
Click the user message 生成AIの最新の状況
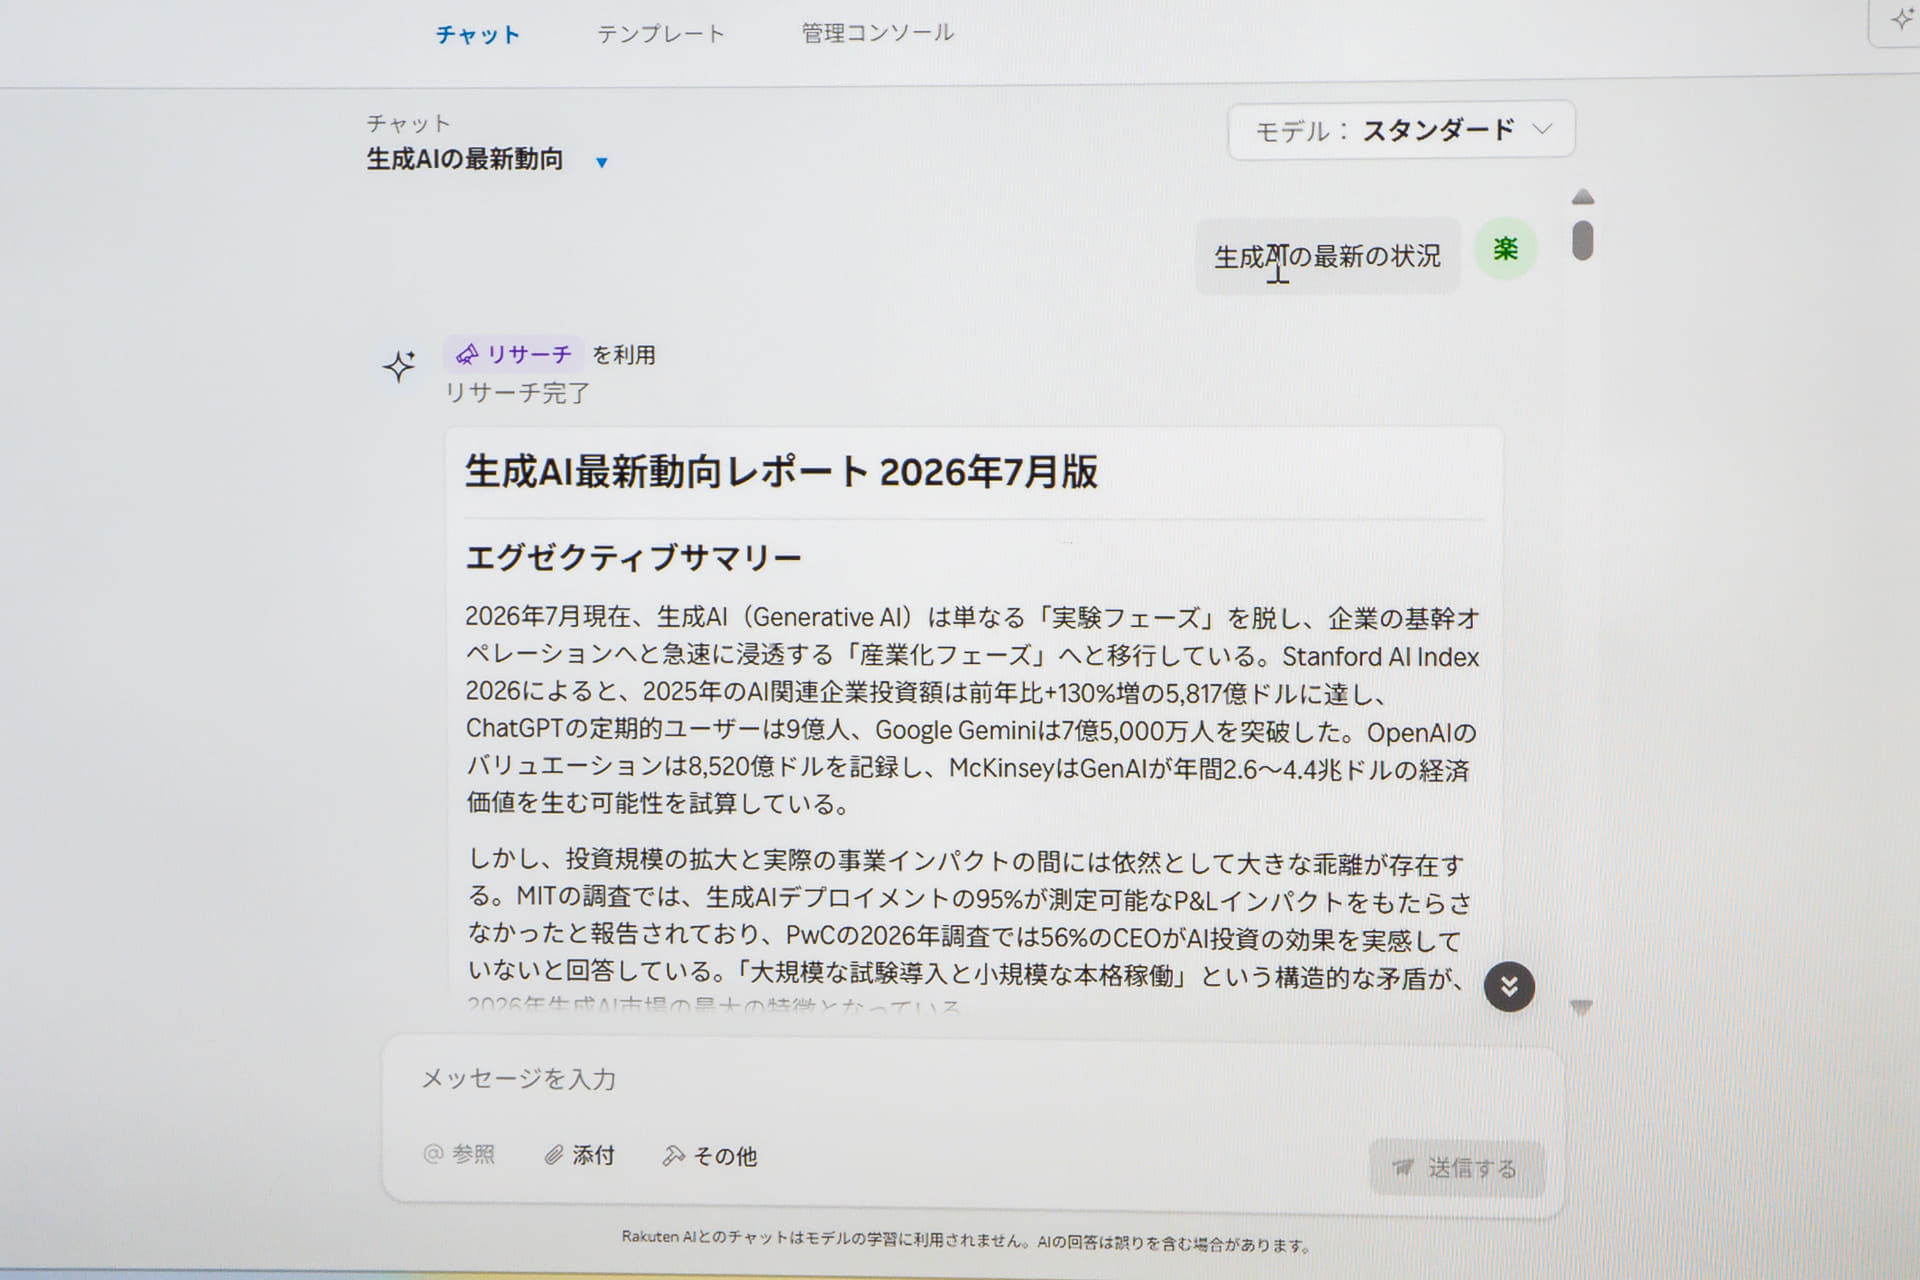pos(1327,257)
